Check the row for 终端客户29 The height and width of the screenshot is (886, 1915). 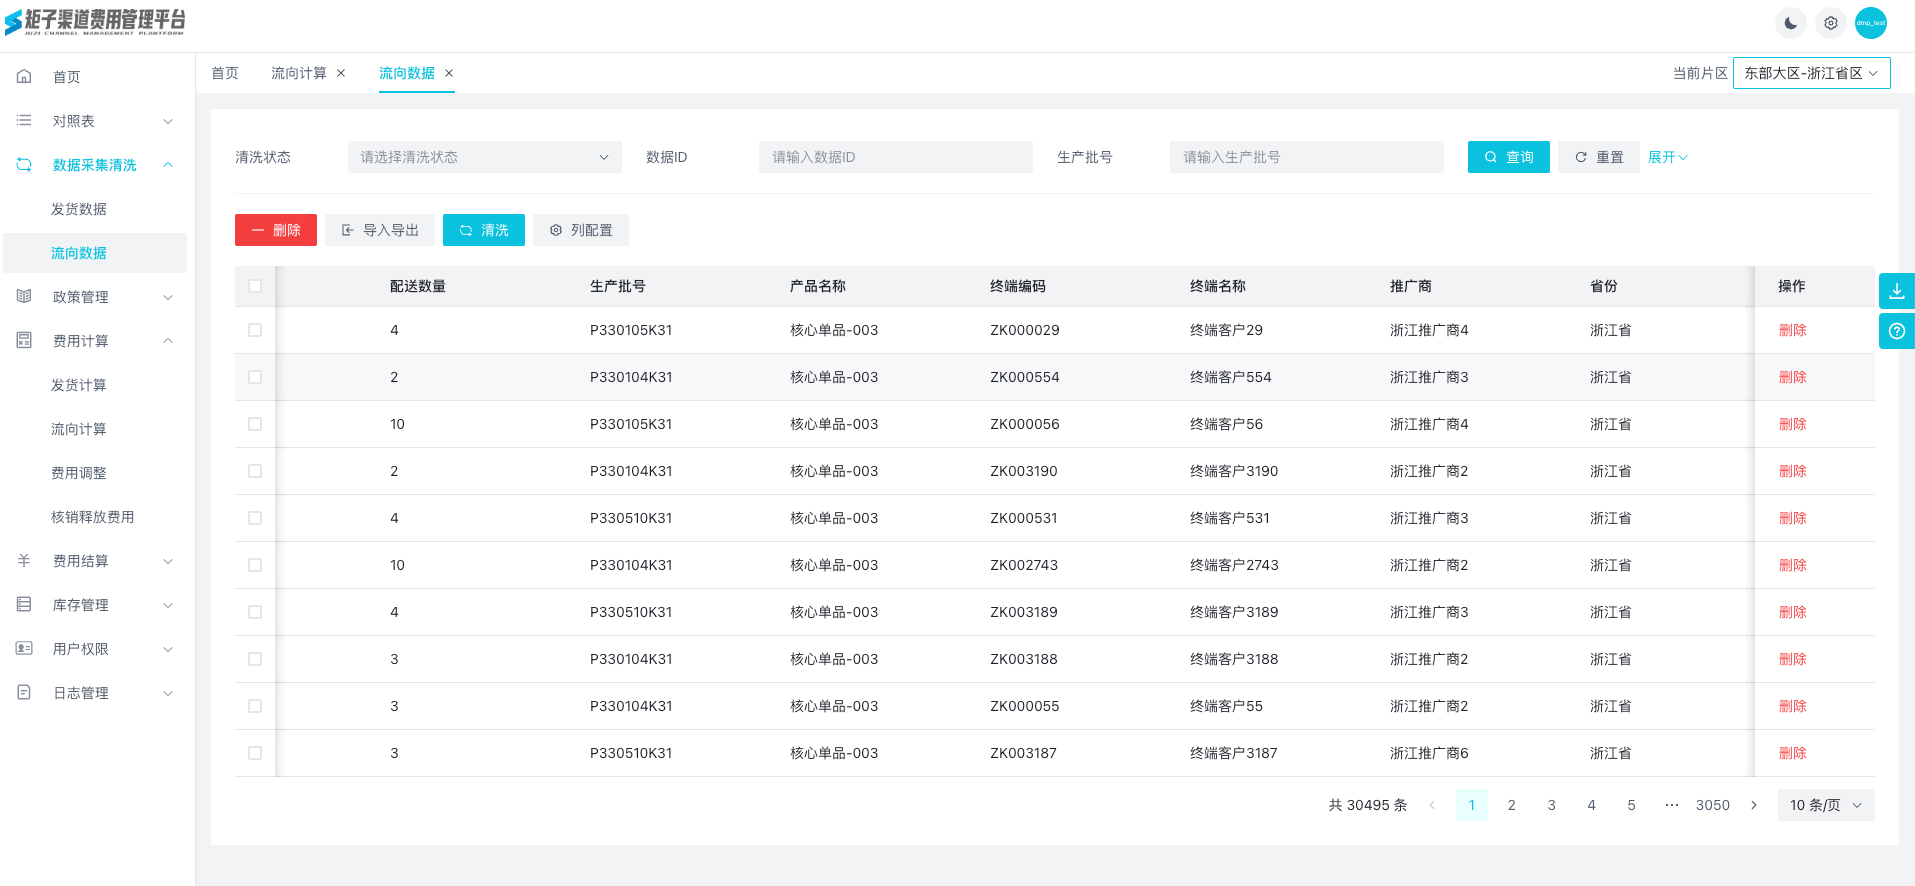[255, 330]
